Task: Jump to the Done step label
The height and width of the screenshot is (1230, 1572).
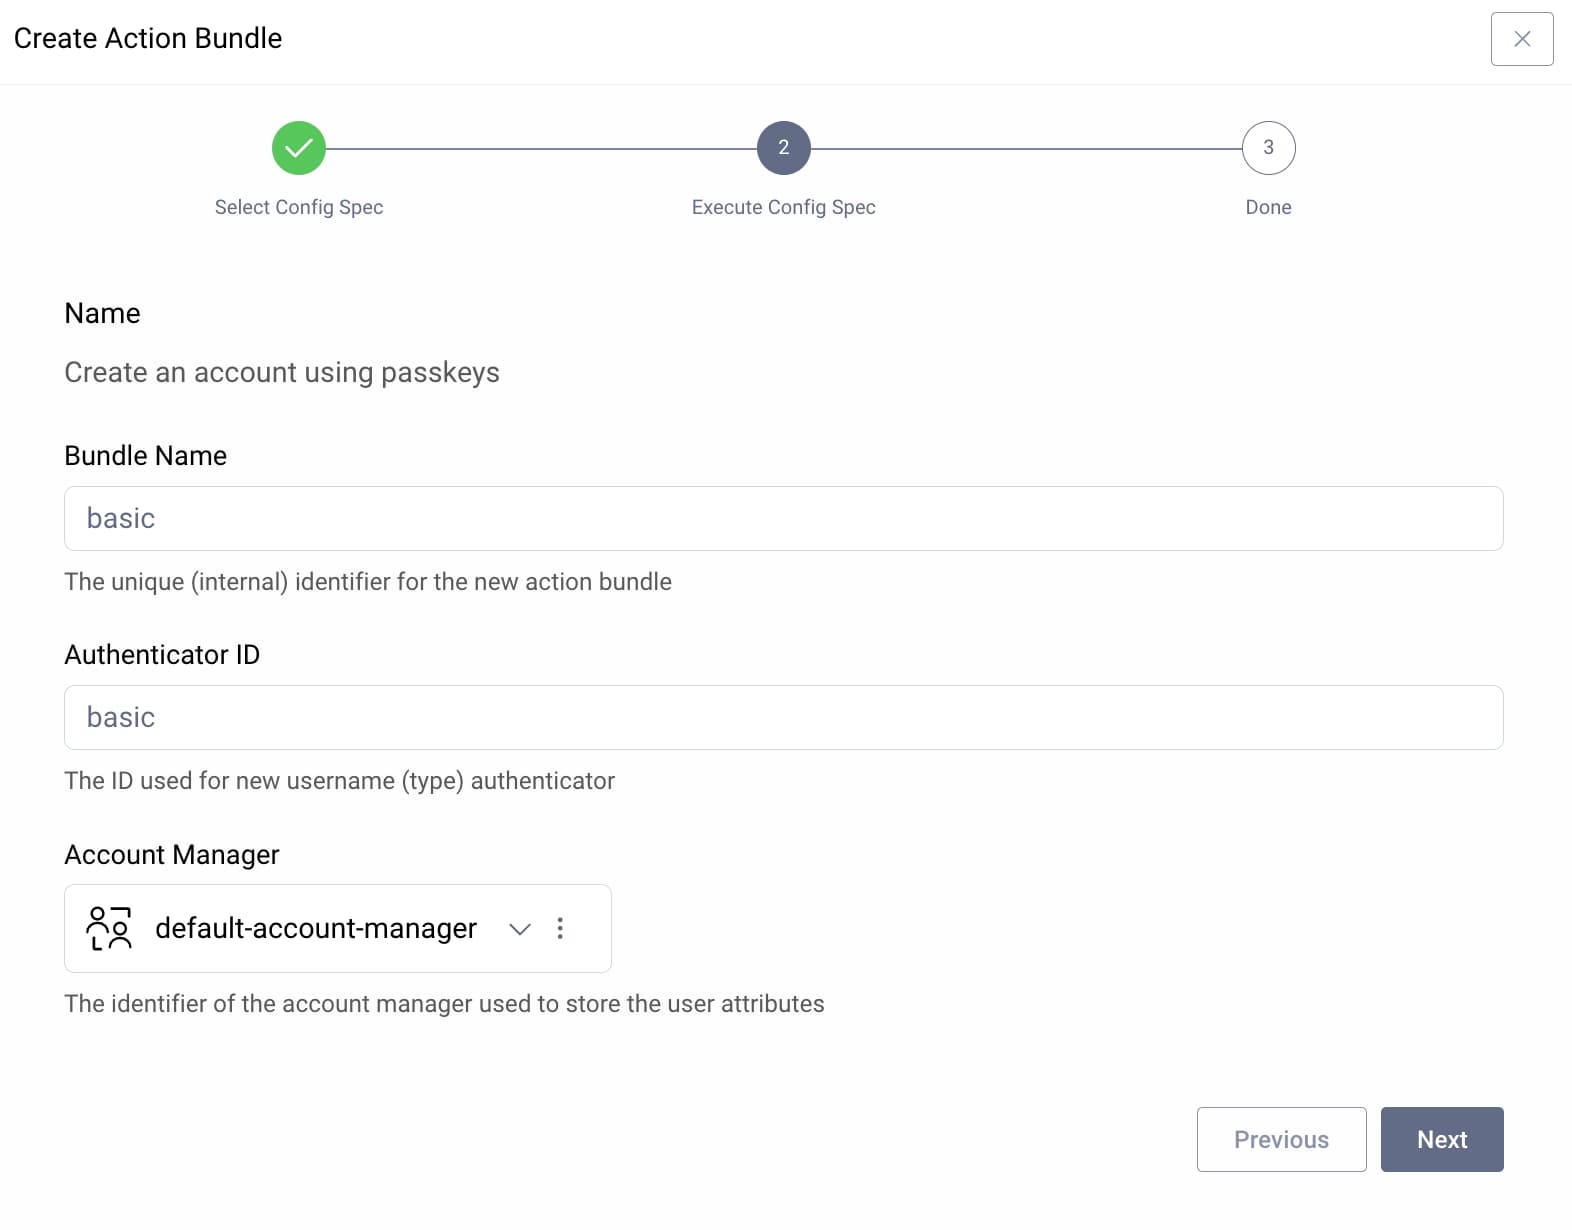Action: point(1268,207)
